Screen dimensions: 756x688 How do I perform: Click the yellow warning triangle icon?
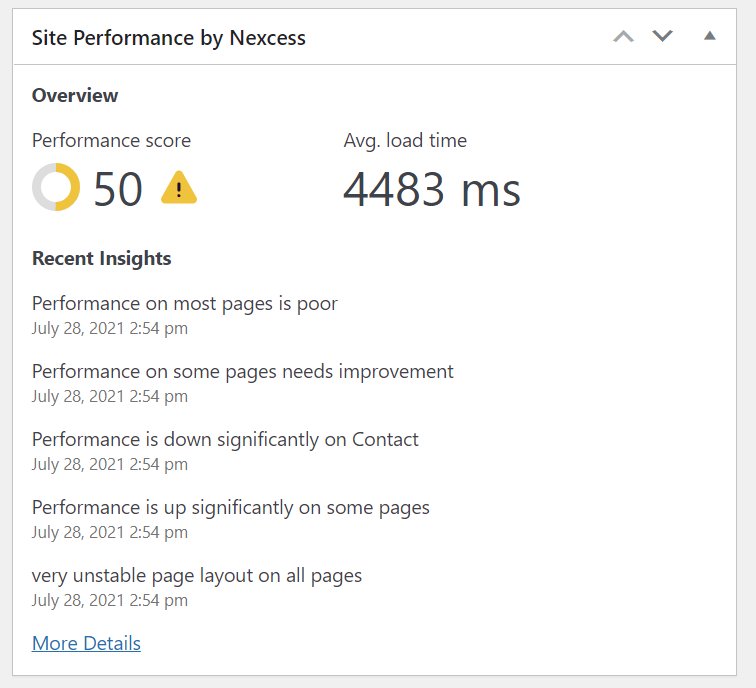179,188
